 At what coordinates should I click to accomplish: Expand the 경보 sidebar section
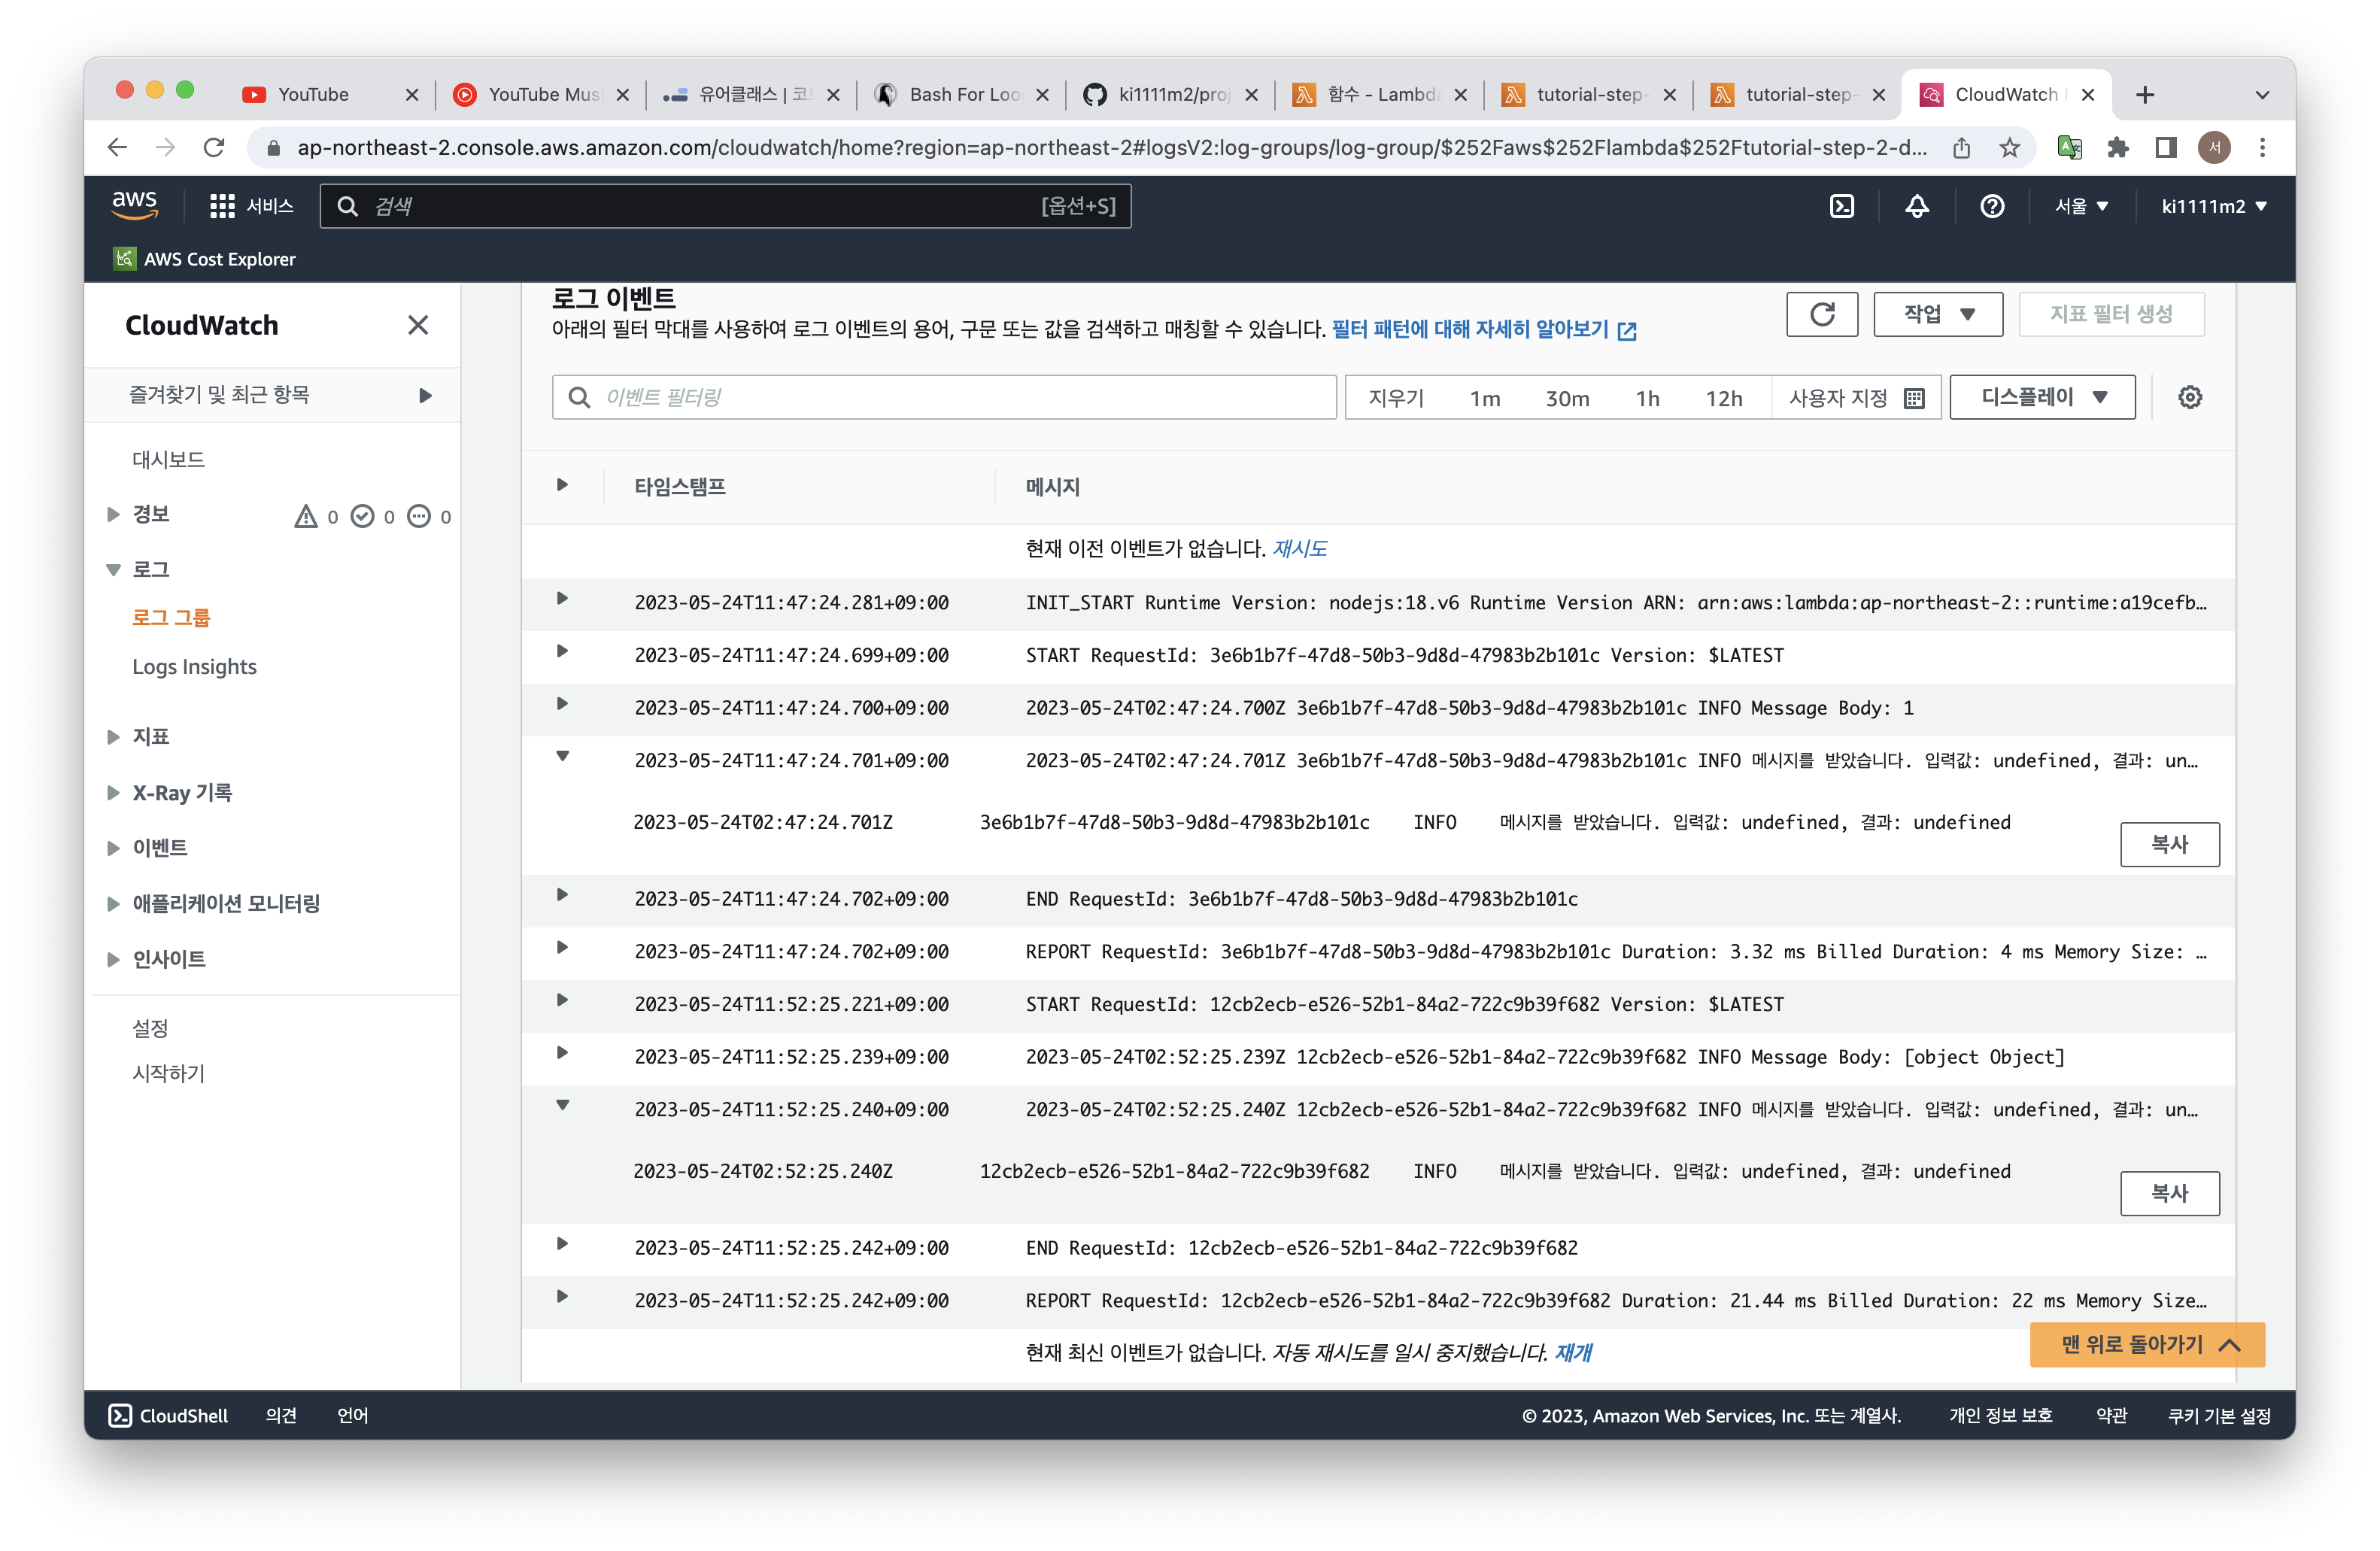click(113, 514)
